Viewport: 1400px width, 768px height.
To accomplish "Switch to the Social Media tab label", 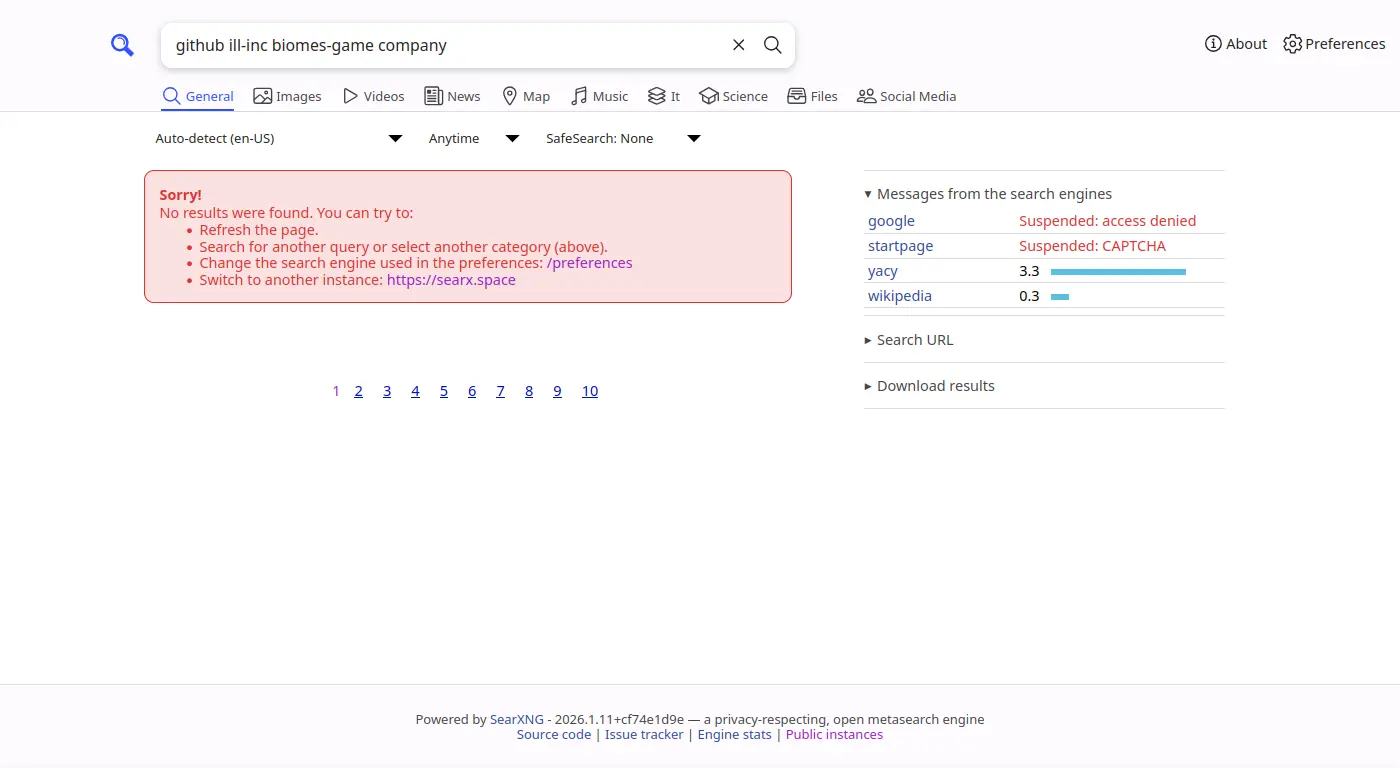I will tap(918, 96).
